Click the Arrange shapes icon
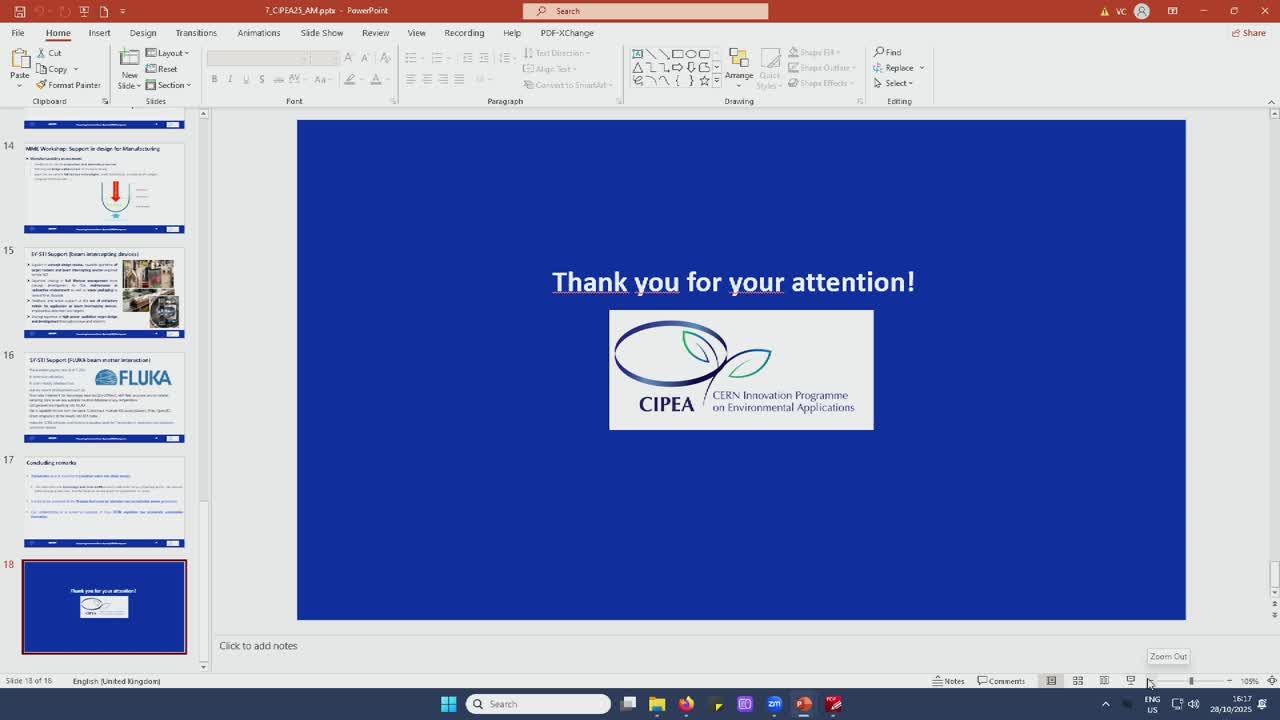Viewport: 1280px width, 720px height. (x=739, y=66)
